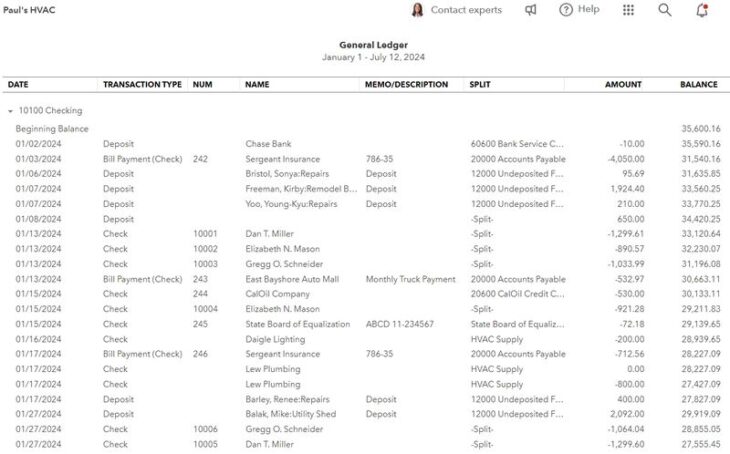730x454 pixels.
Task: Click ABCD 11-234567 memo text
Action: [399, 324]
